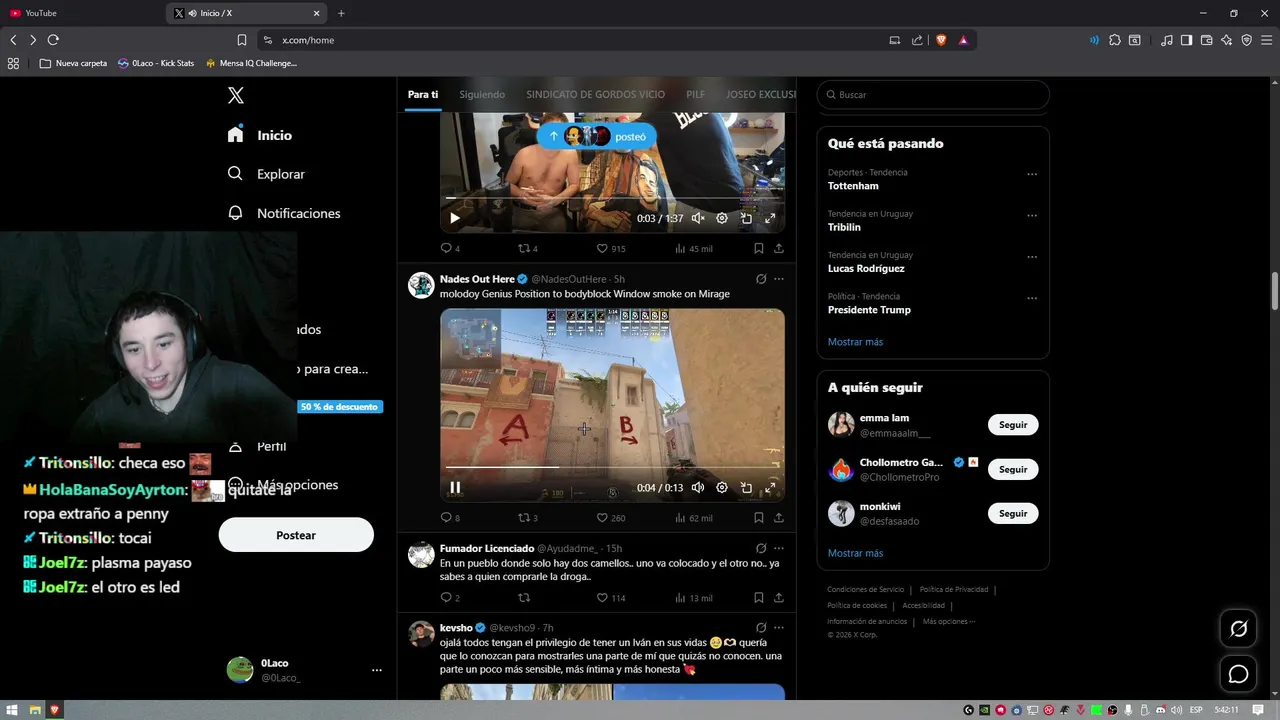Bookmark the post with 45 mil views
Screen dimensions: 1280x720
(759, 248)
